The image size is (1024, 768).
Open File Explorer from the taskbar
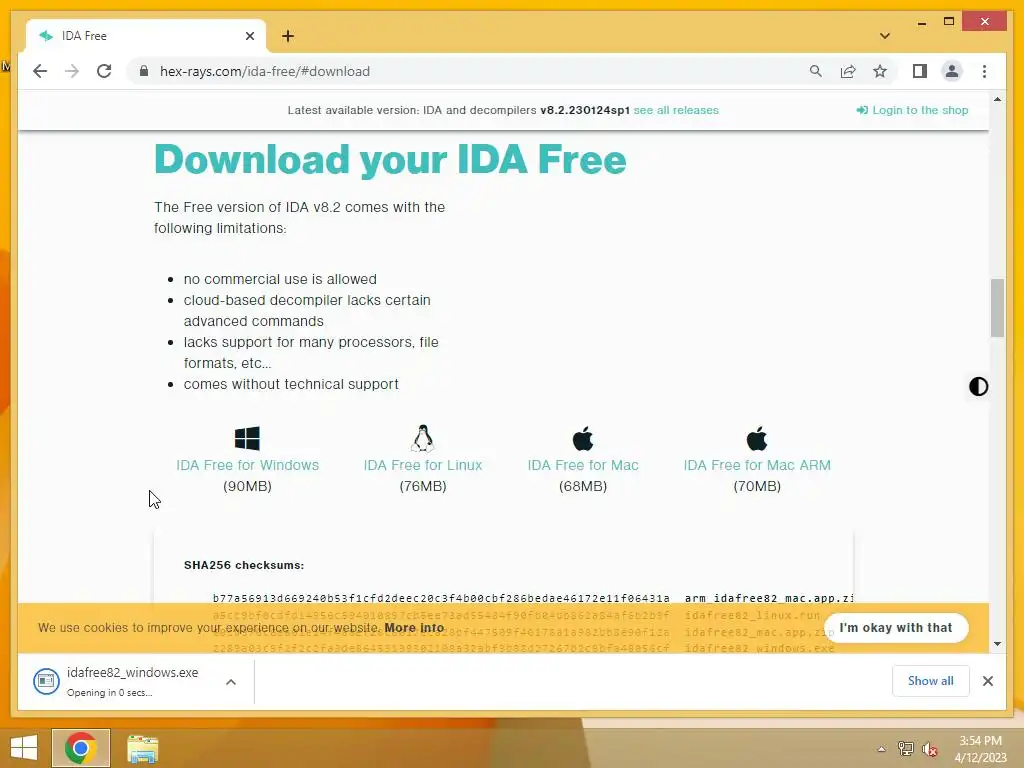[142, 748]
